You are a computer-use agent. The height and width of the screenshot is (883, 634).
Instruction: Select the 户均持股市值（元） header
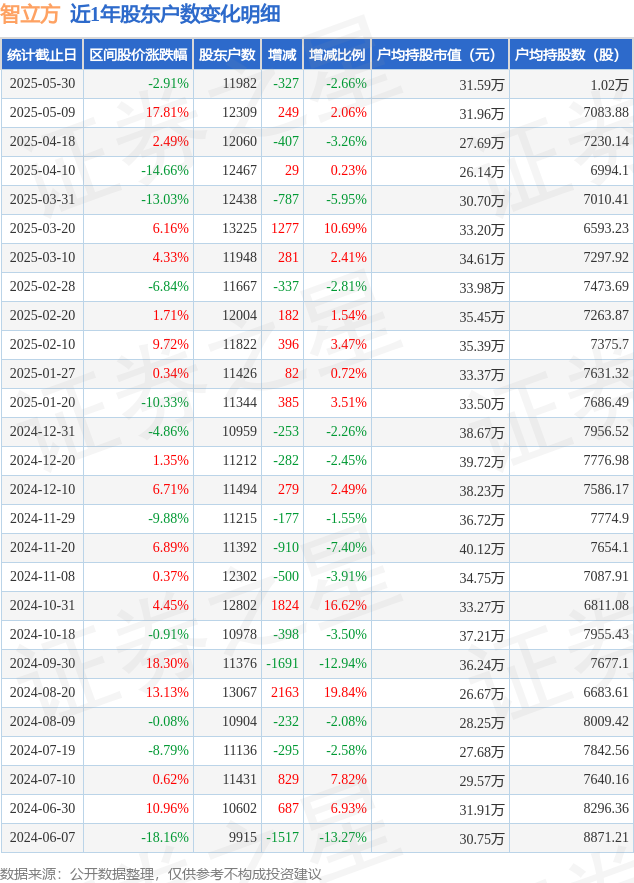click(x=438, y=55)
